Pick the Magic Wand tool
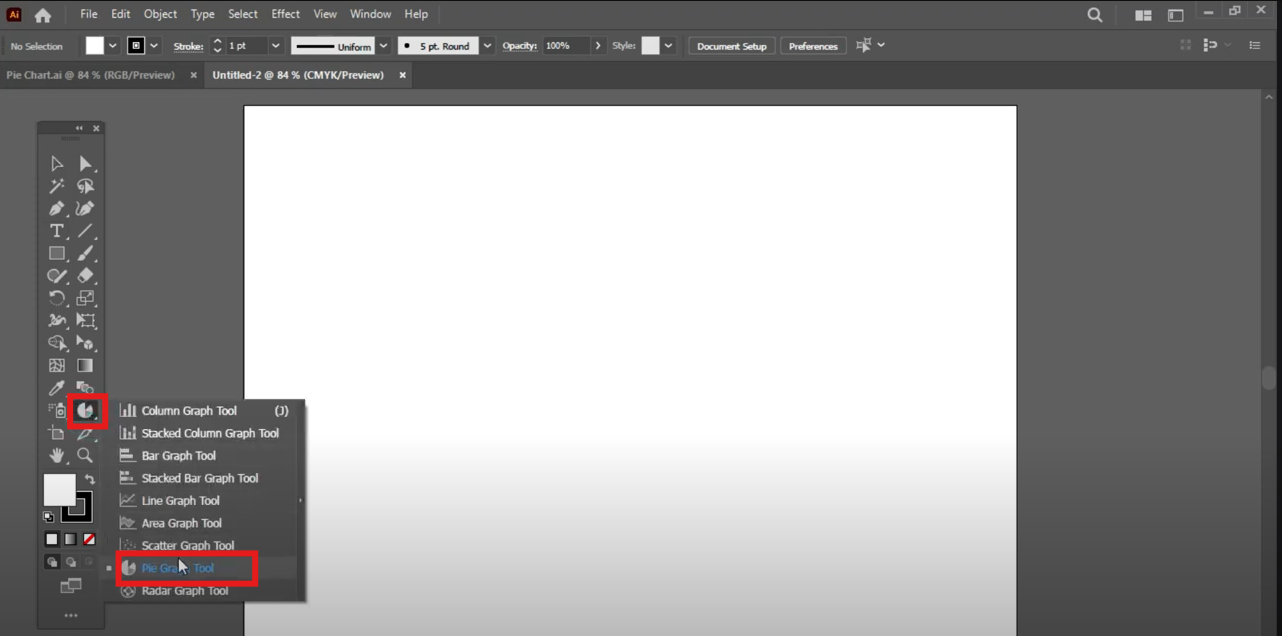This screenshot has height=636, width=1282. pyautogui.click(x=57, y=186)
